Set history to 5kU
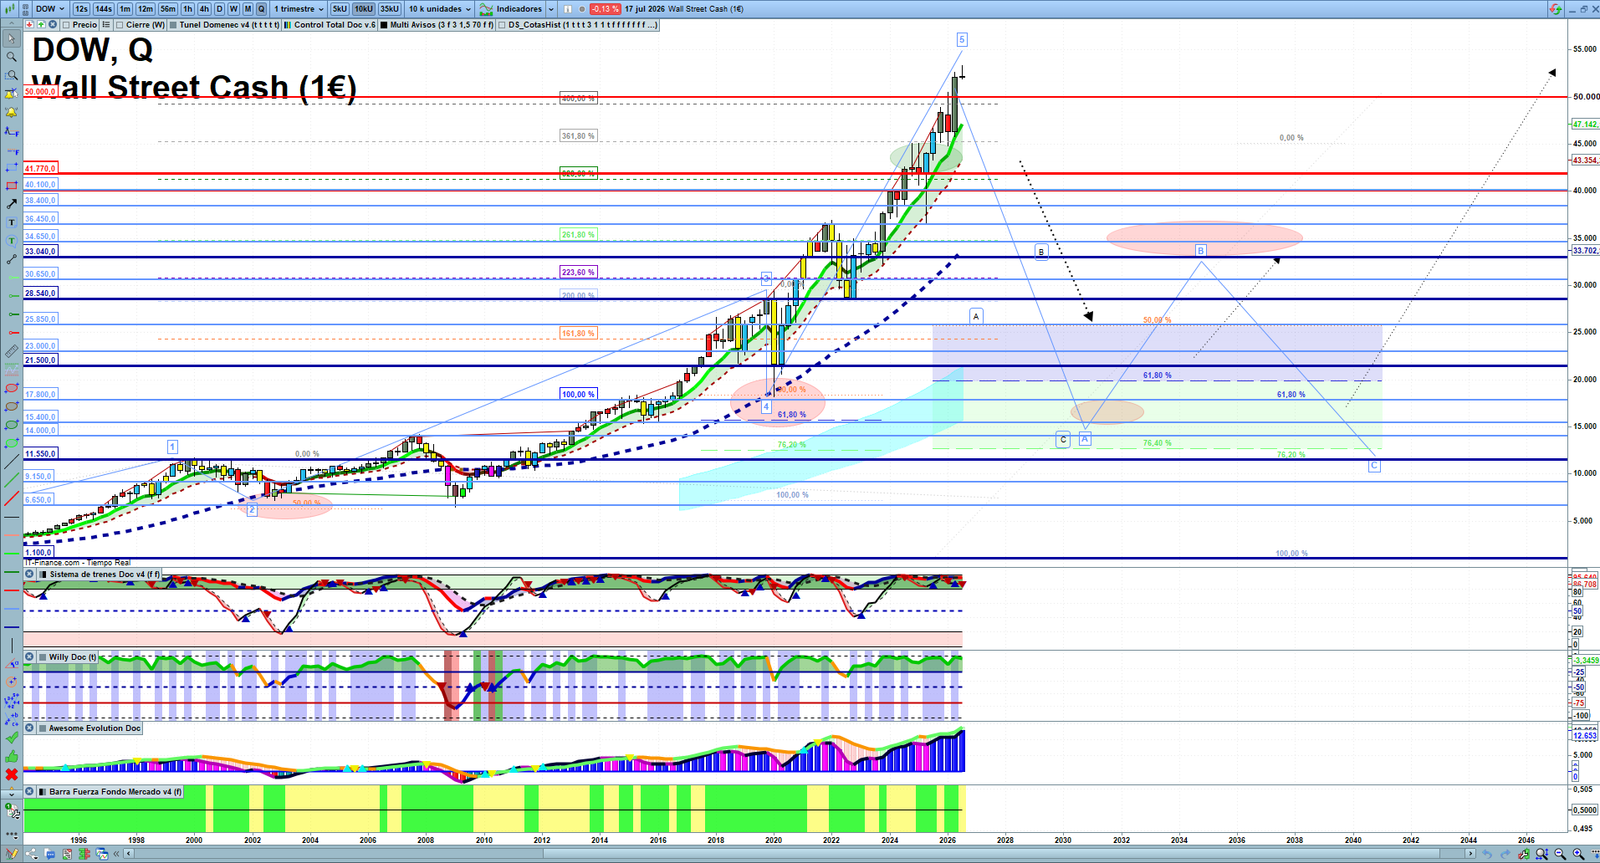 click(340, 9)
